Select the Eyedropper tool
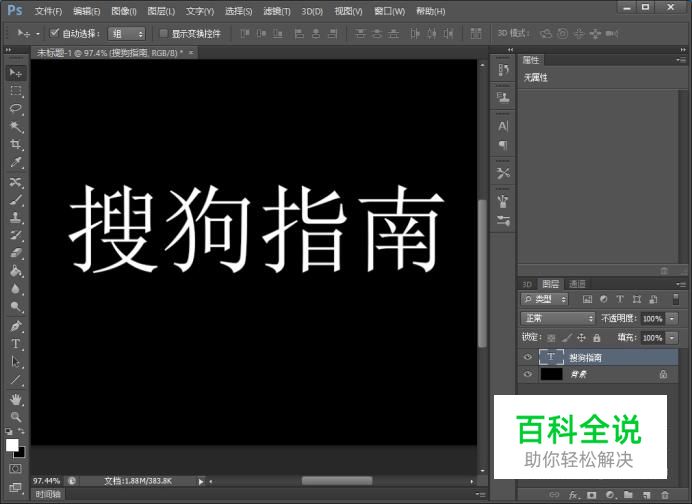692x504 pixels. [16, 162]
